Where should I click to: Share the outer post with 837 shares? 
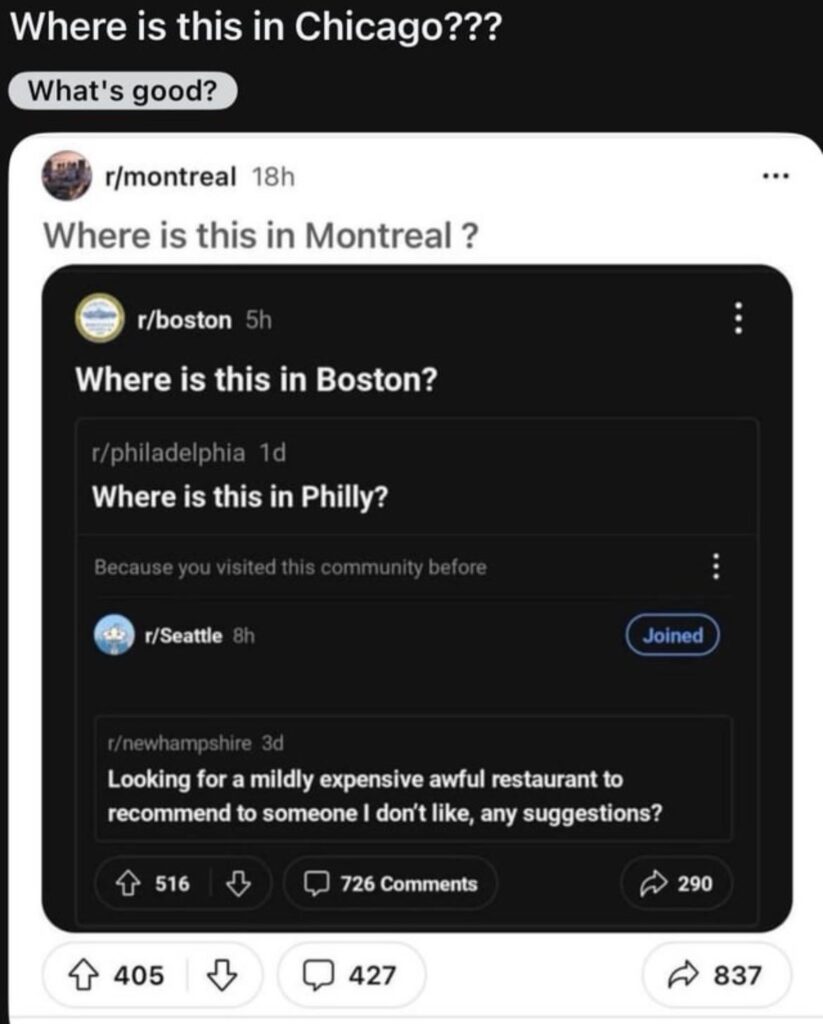point(716,975)
